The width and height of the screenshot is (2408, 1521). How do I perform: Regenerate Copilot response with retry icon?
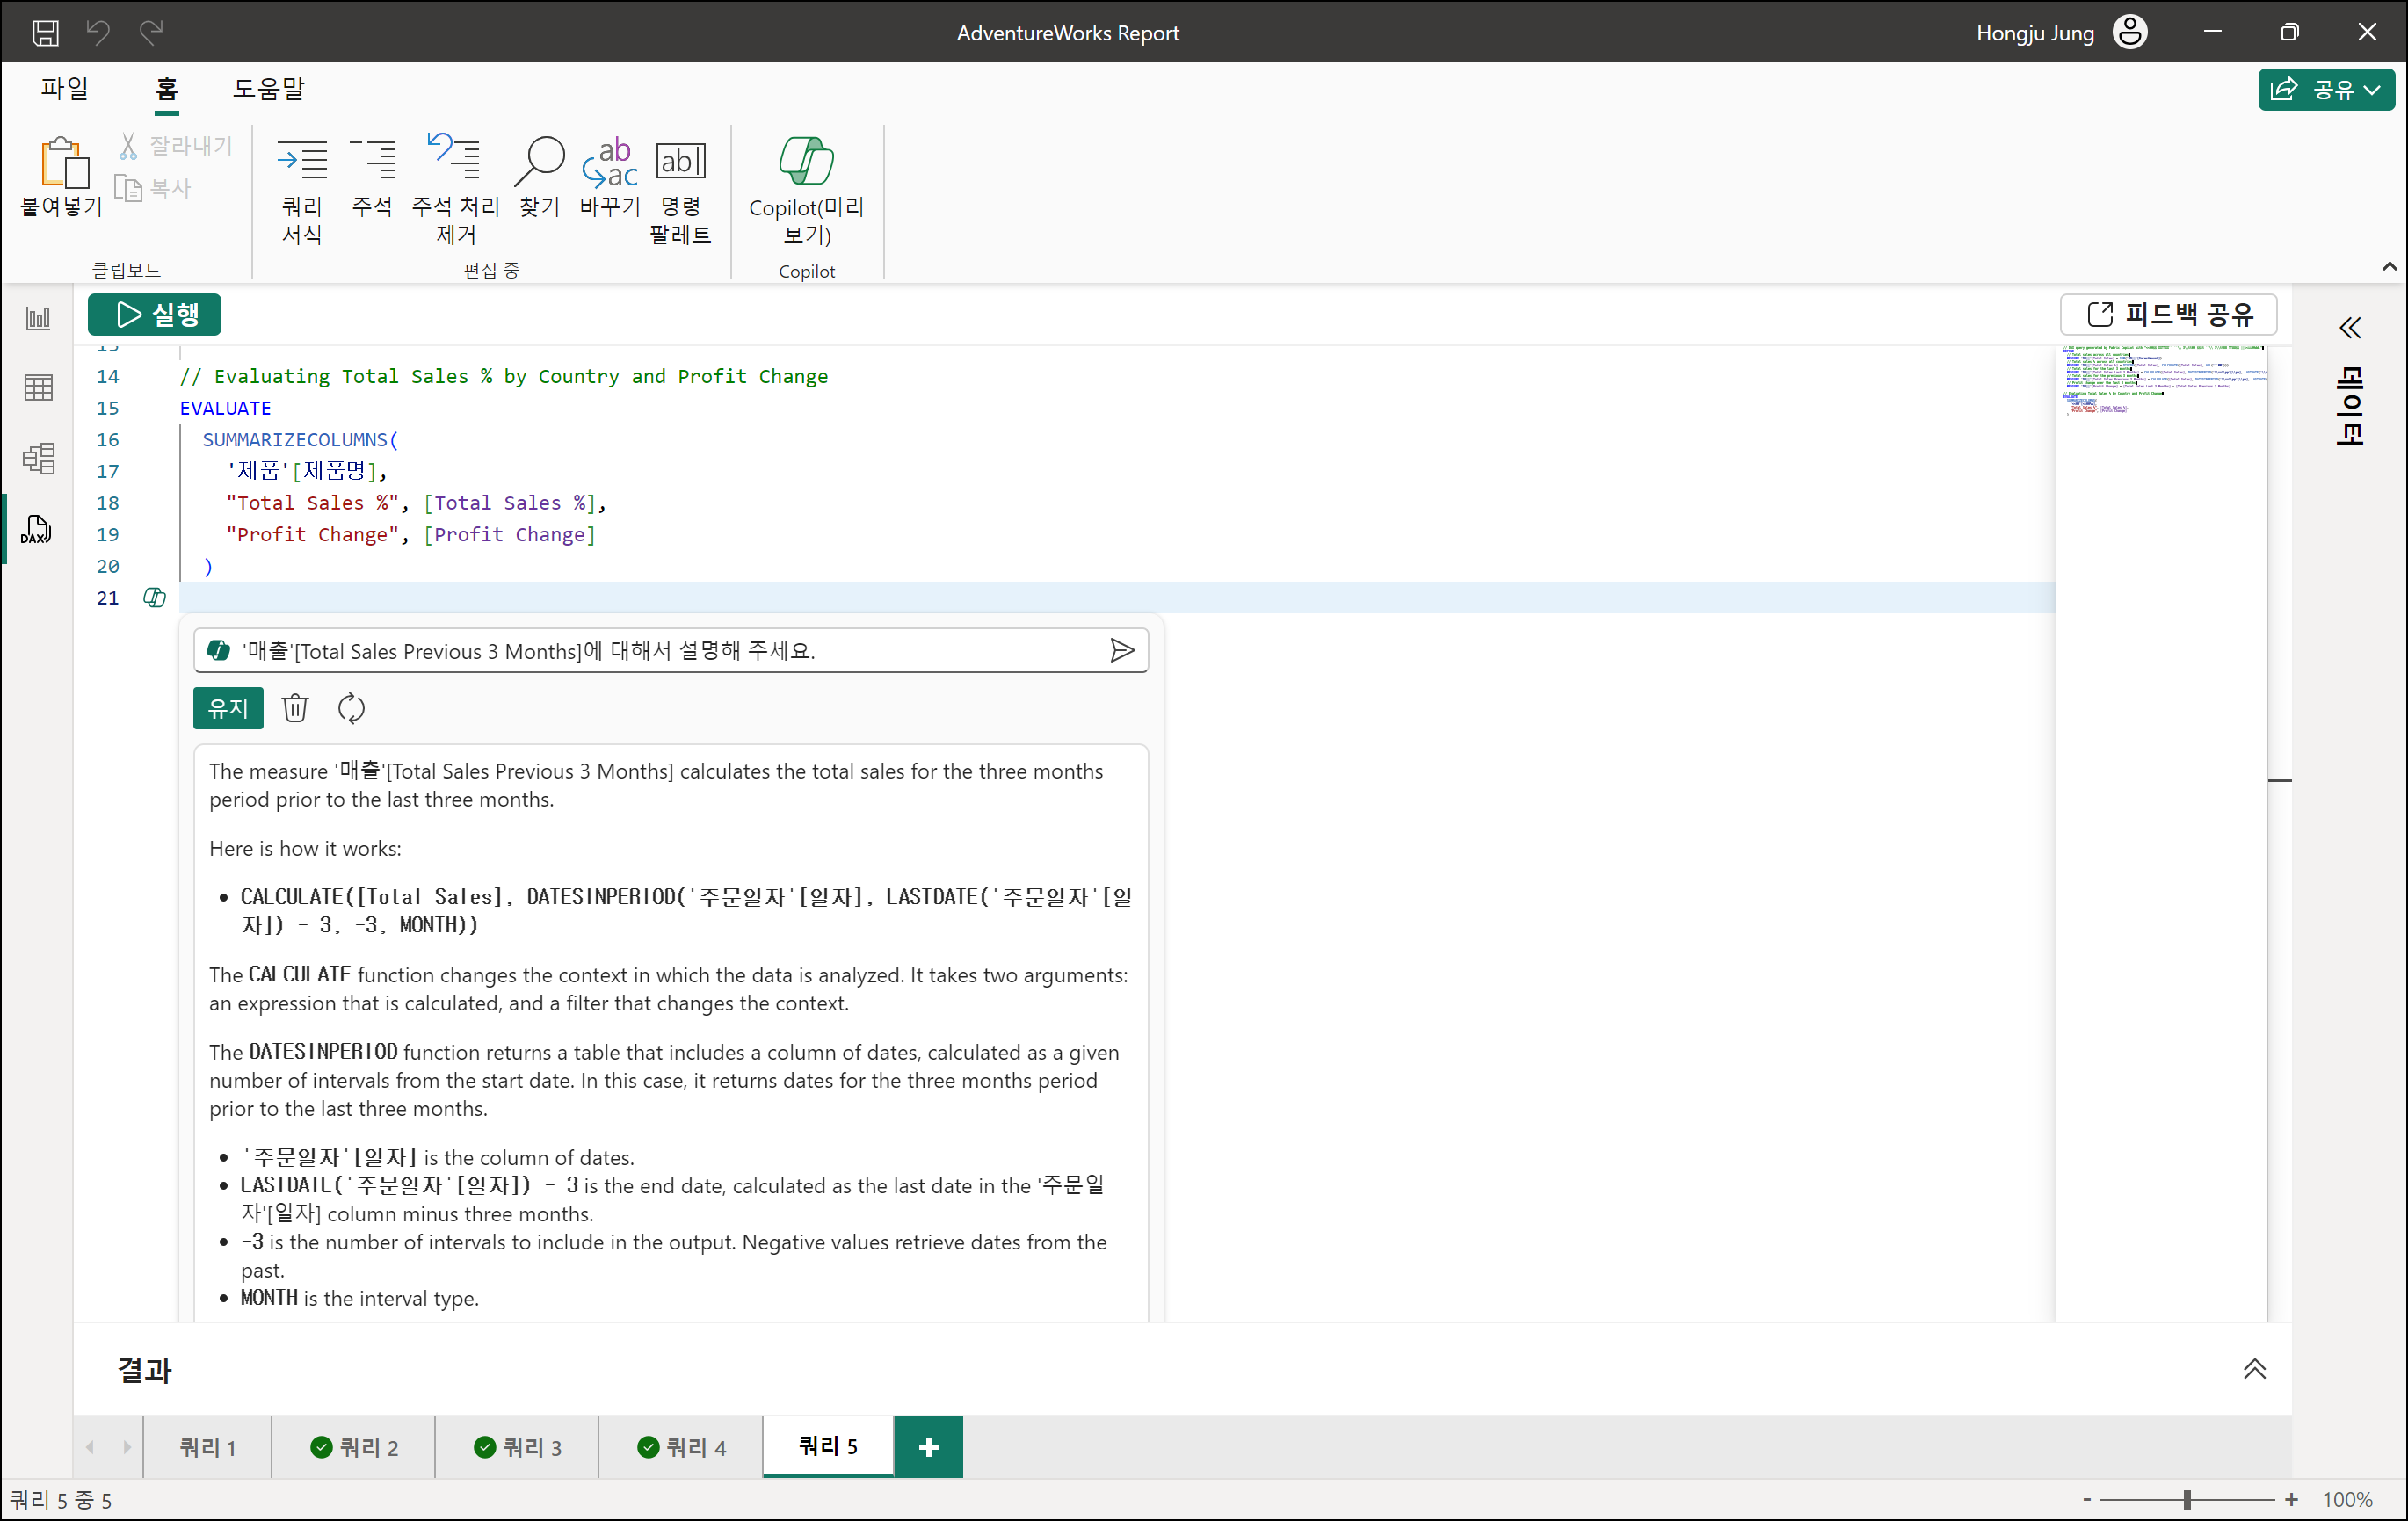pos(351,708)
